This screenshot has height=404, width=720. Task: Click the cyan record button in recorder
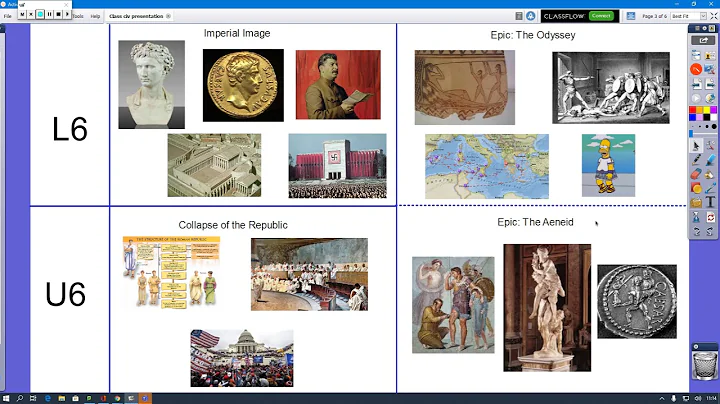[40, 14]
